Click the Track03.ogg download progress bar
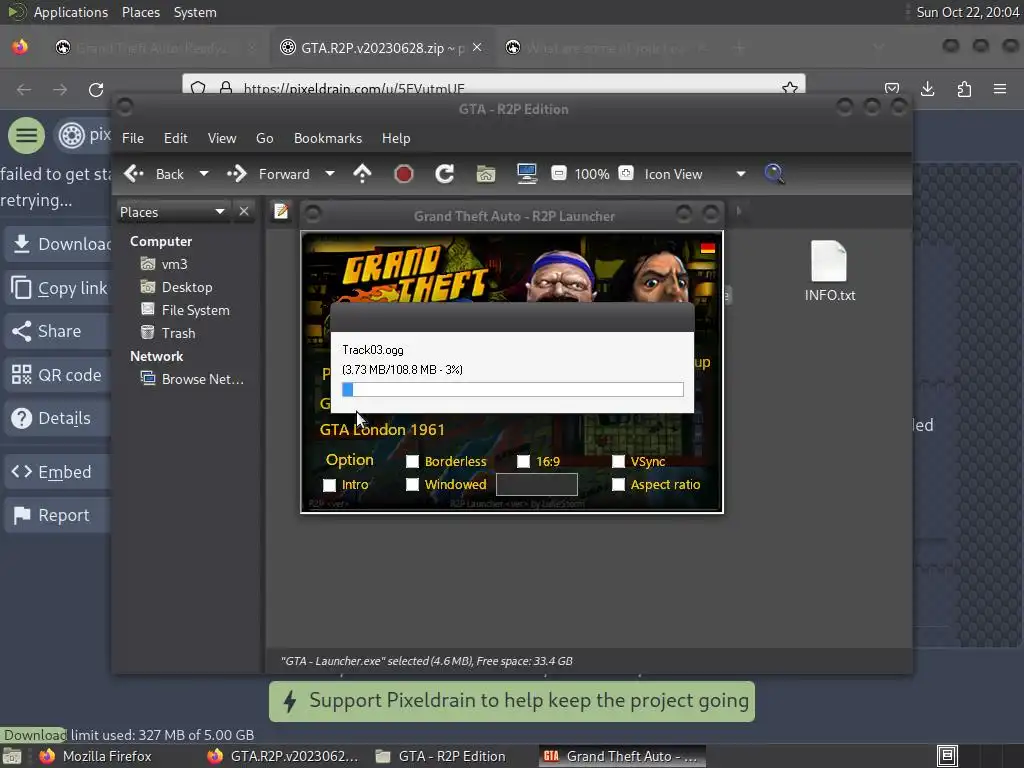This screenshot has width=1024, height=768. pos(513,390)
